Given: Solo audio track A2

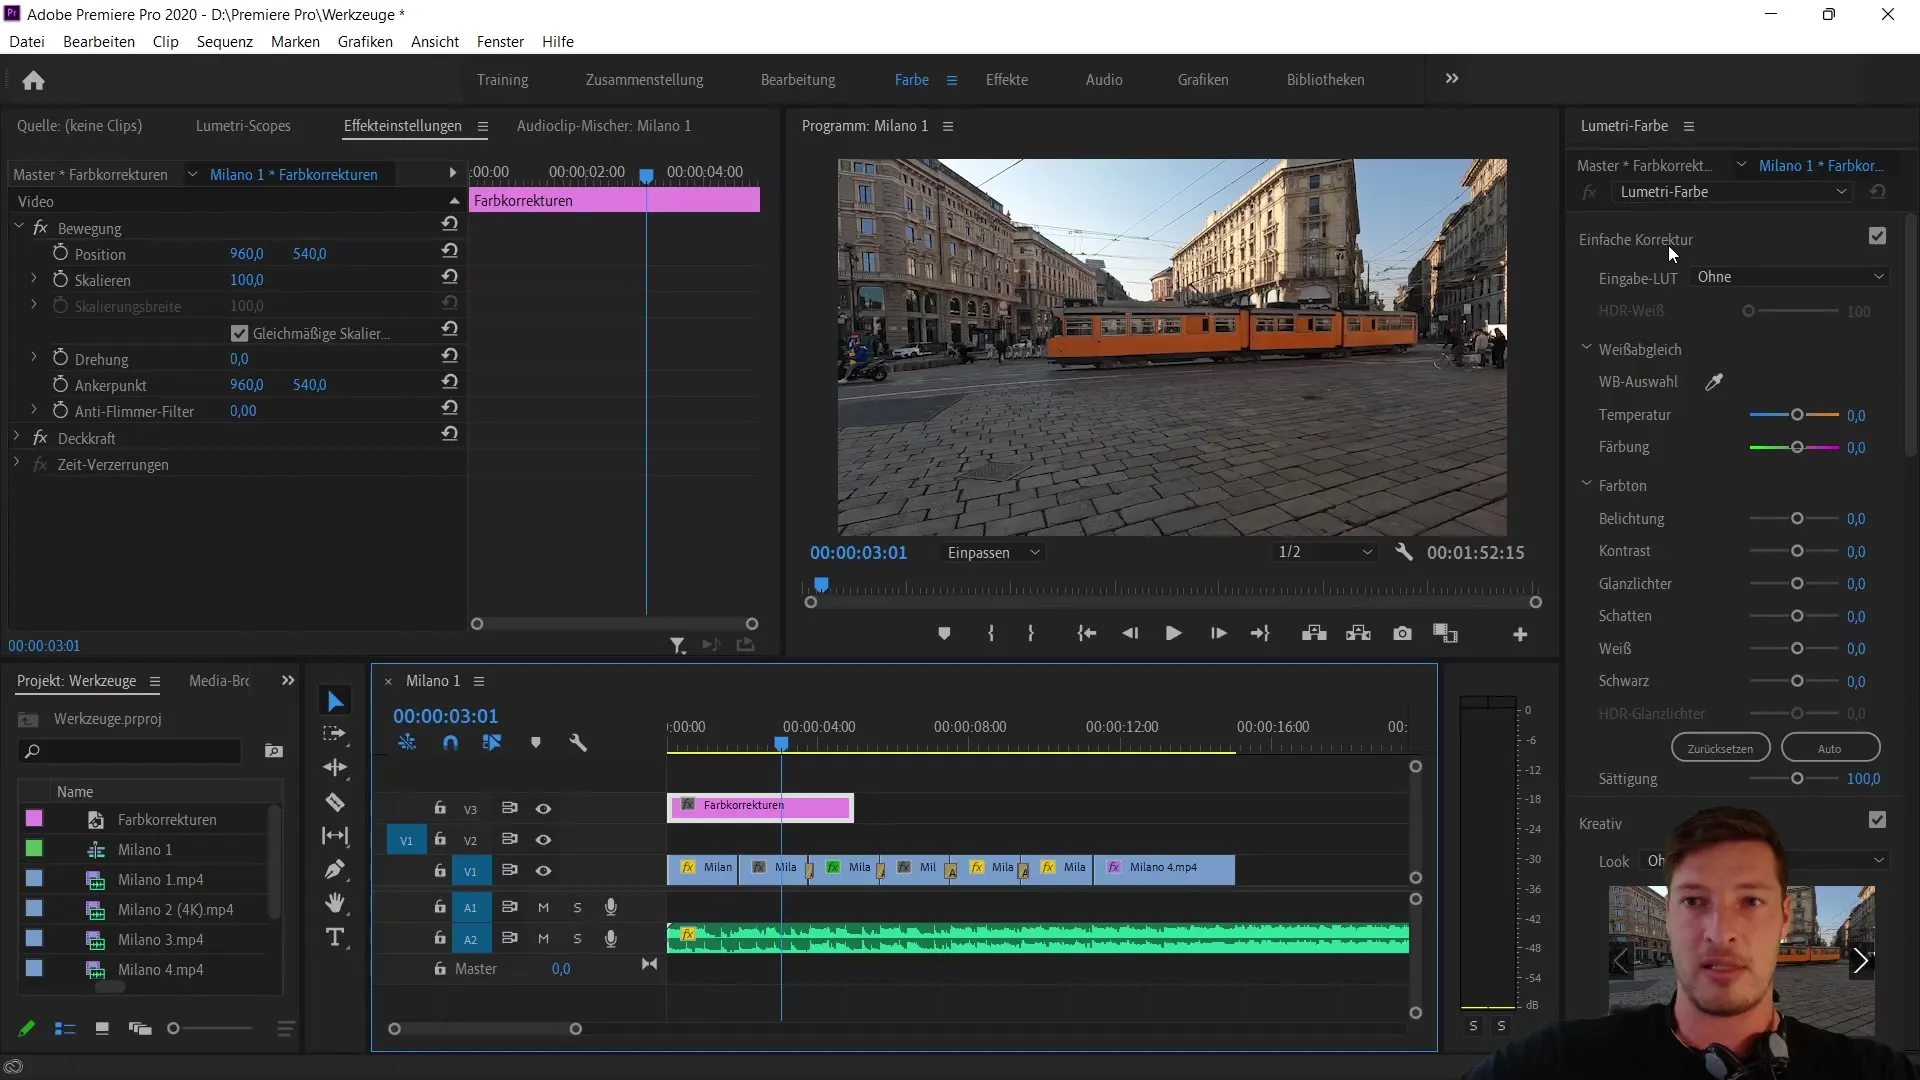Looking at the screenshot, I should pos(577,939).
